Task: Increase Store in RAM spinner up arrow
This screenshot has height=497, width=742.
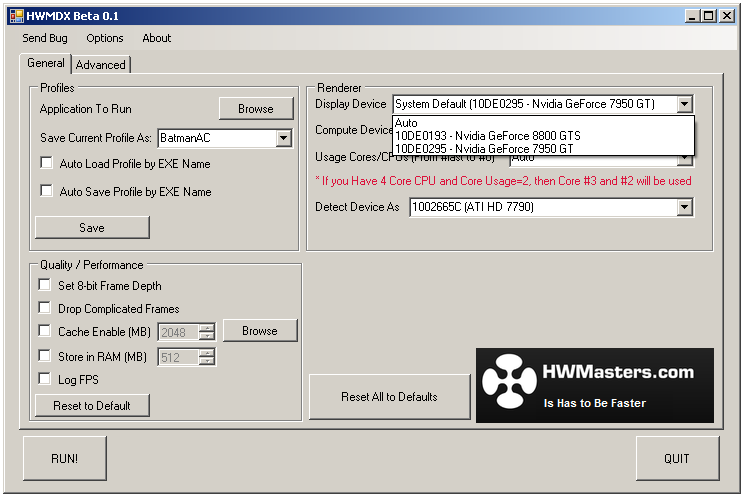Action: [207, 353]
